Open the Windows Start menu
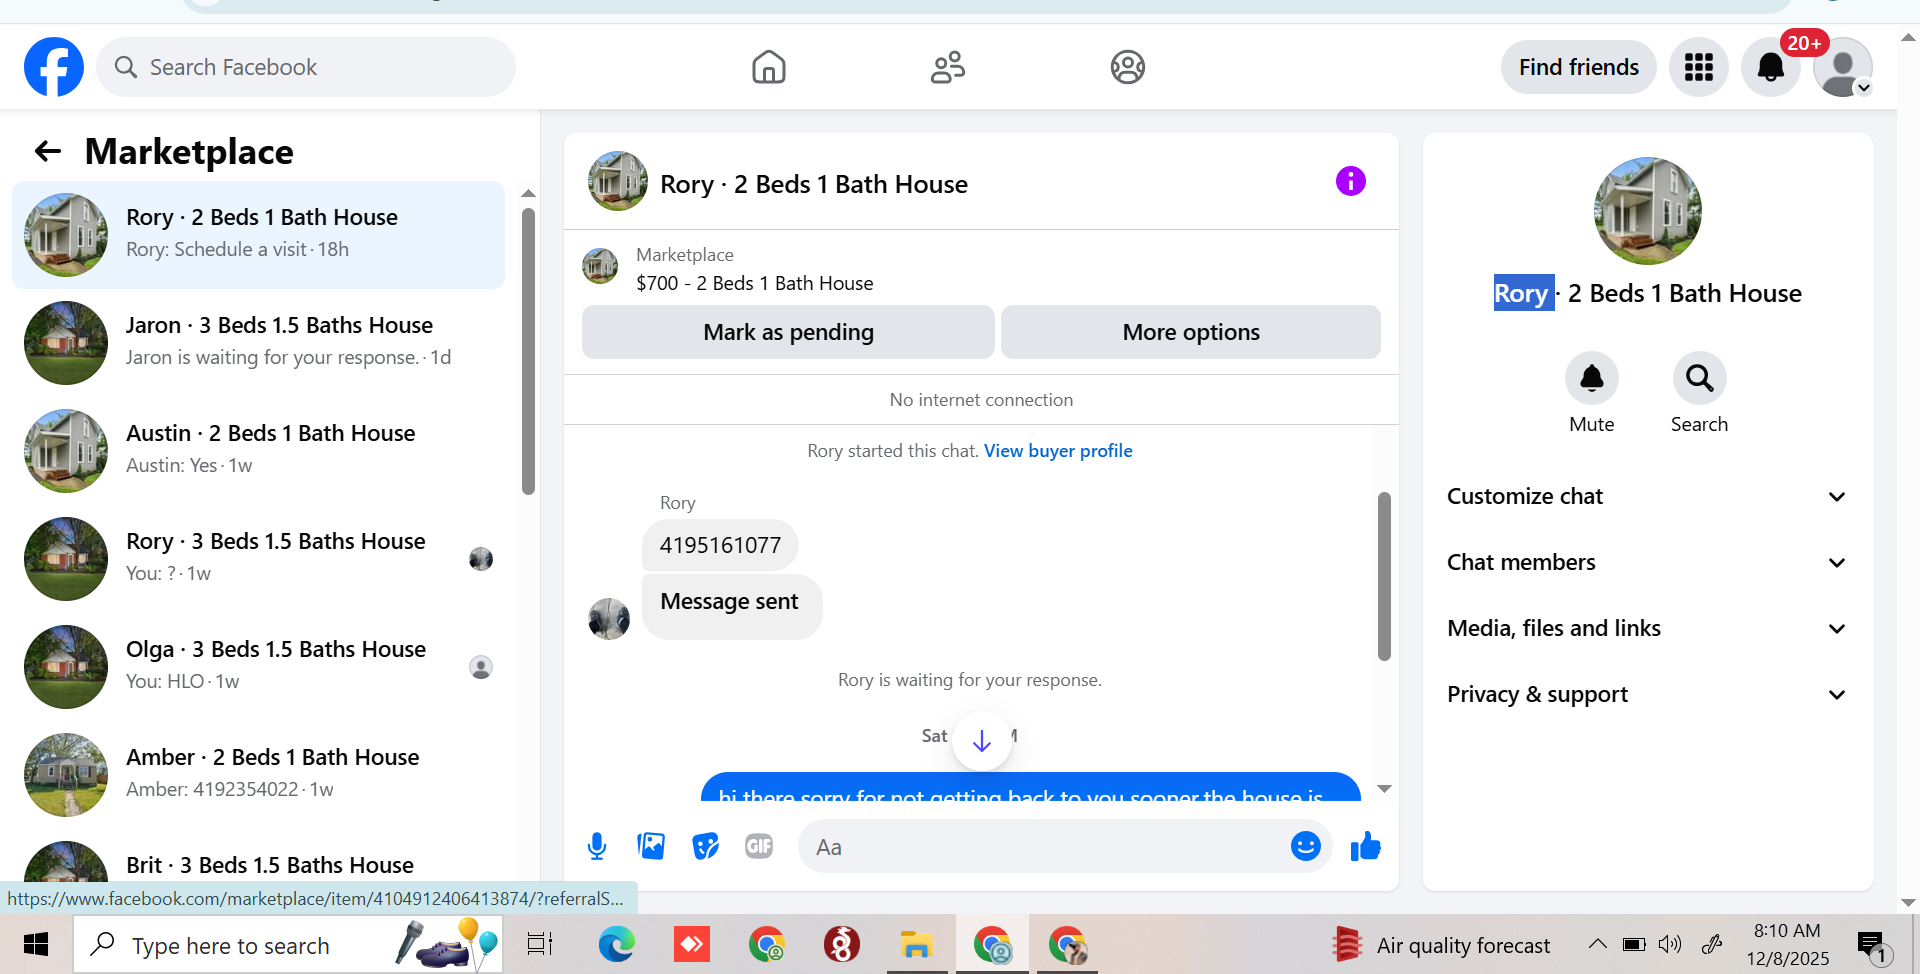Image resolution: width=1920 pixels, height=974 pixels. click(x=36, y=945)
